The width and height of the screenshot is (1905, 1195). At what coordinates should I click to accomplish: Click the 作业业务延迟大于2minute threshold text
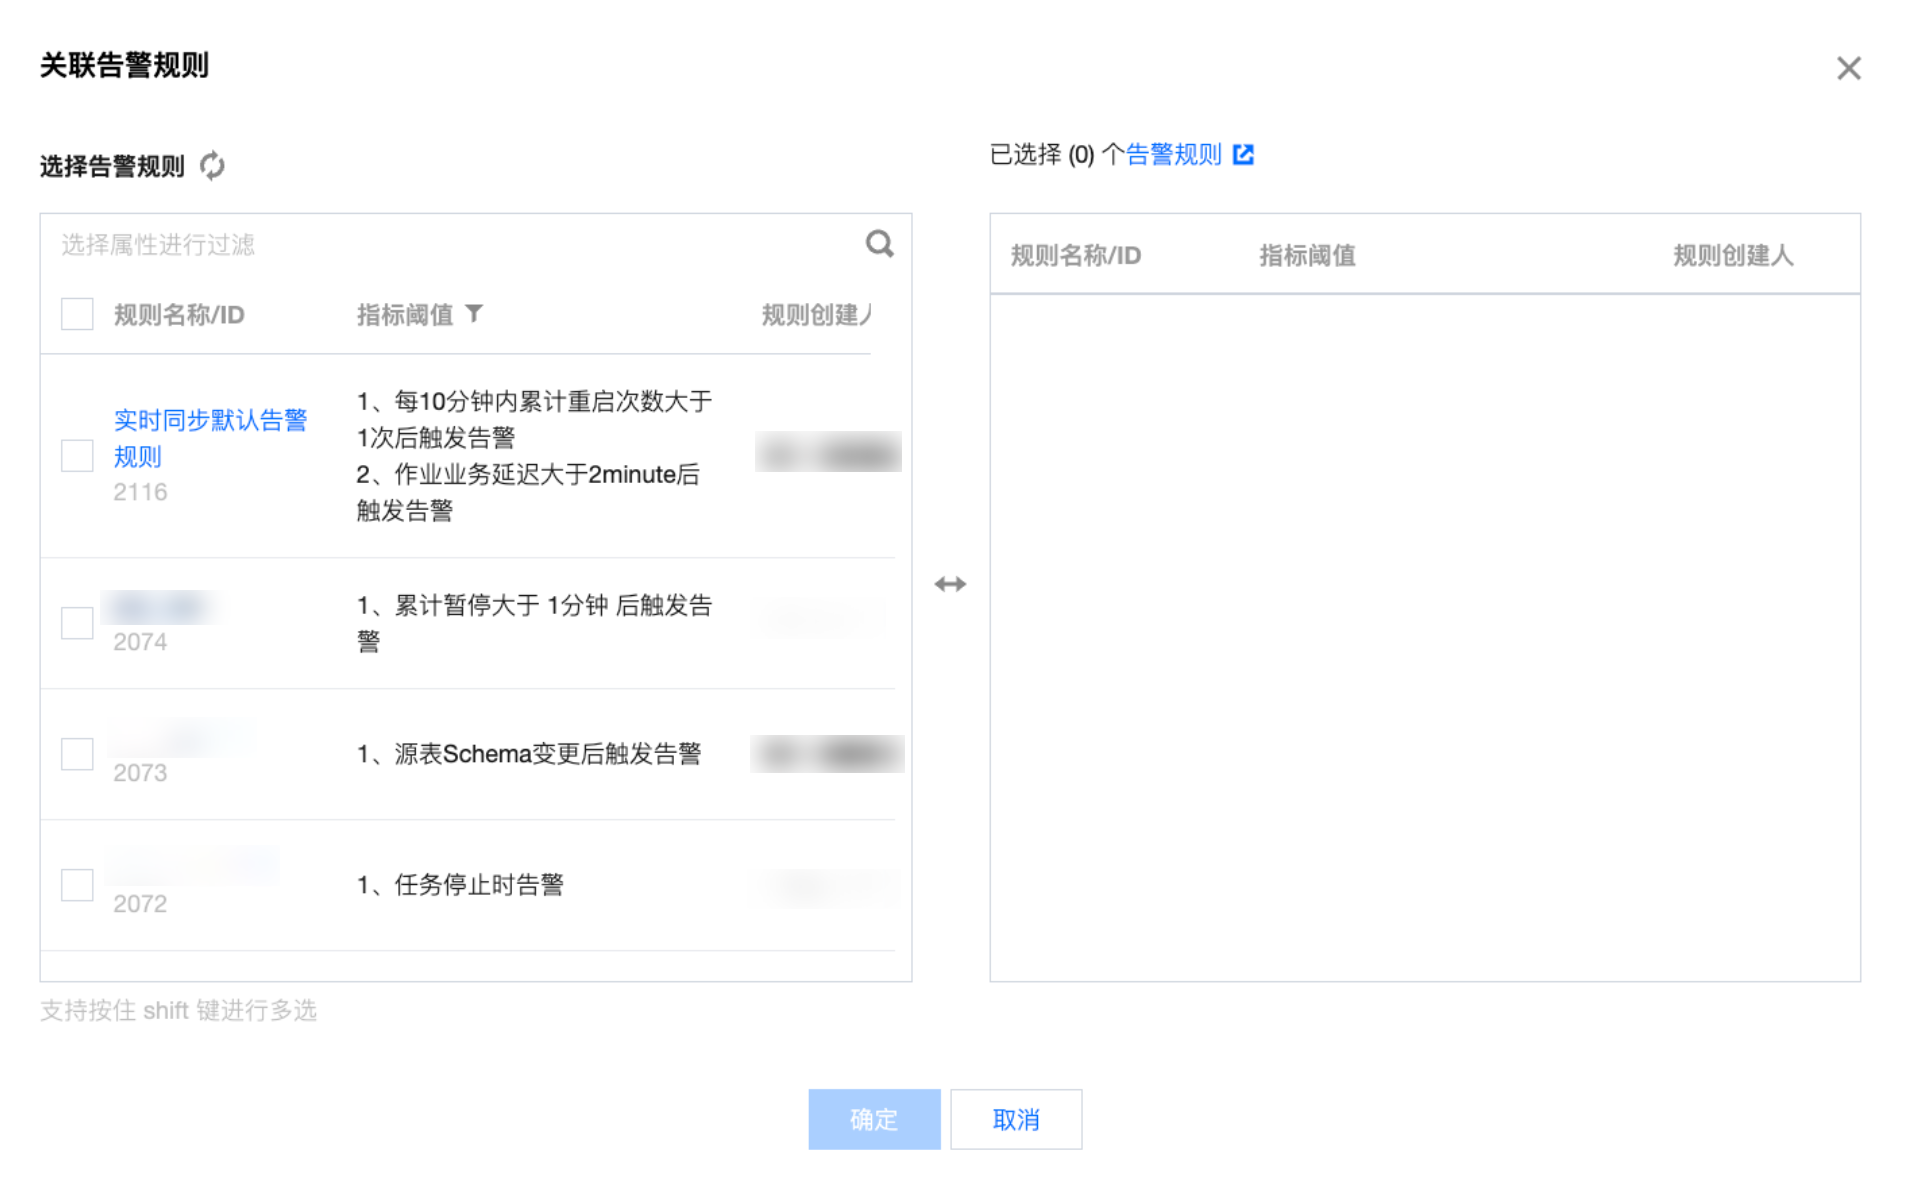click(x=528, y=492)
